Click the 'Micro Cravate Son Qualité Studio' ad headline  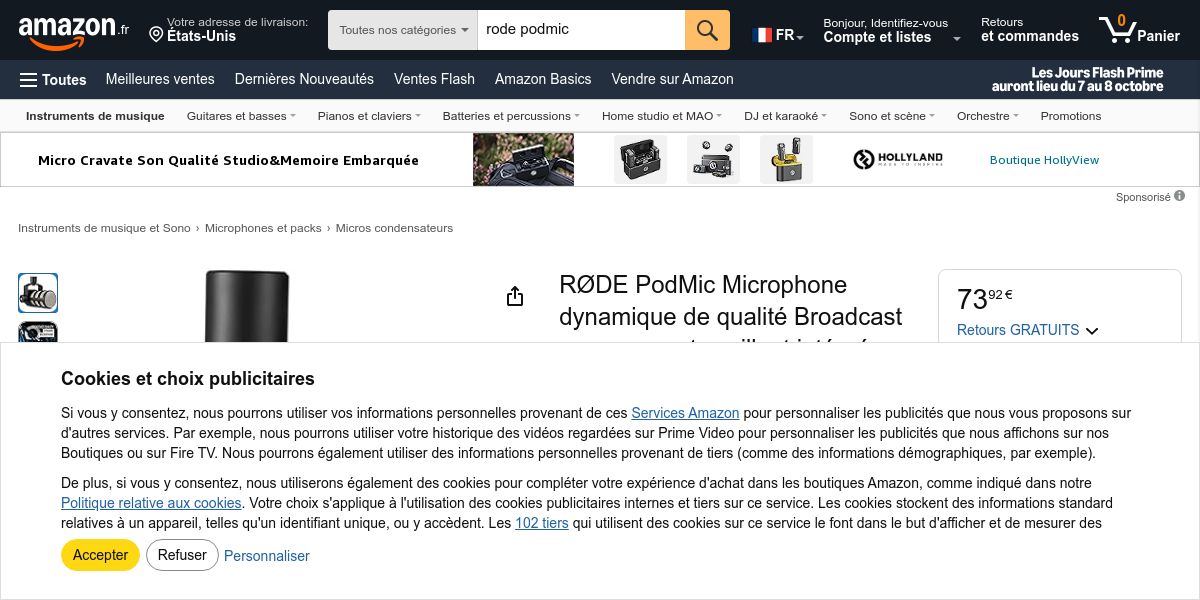pyautogui.click(x=228, y=160)
